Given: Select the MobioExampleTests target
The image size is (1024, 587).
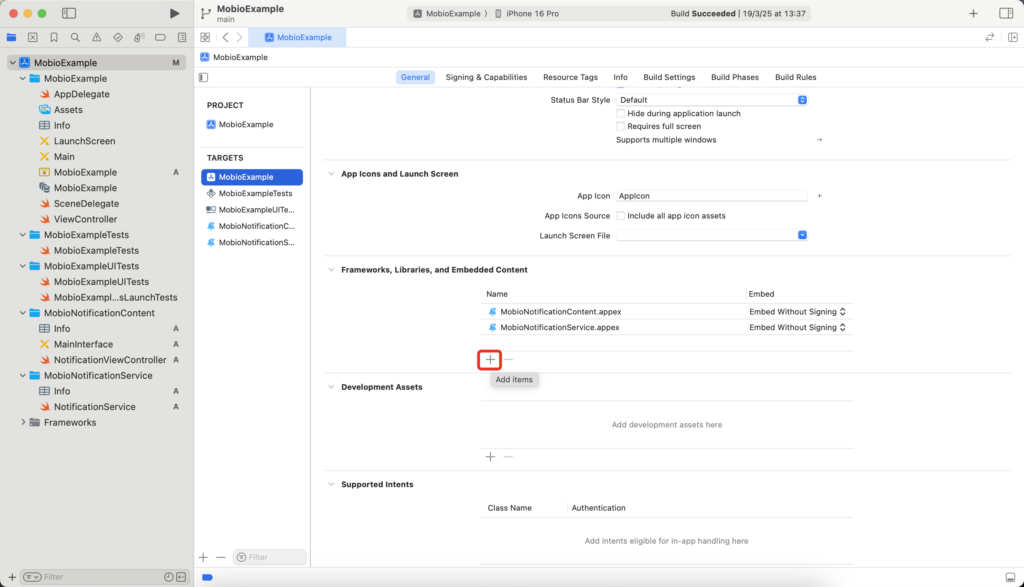Looking at the screenshot, I should (254, 193).
